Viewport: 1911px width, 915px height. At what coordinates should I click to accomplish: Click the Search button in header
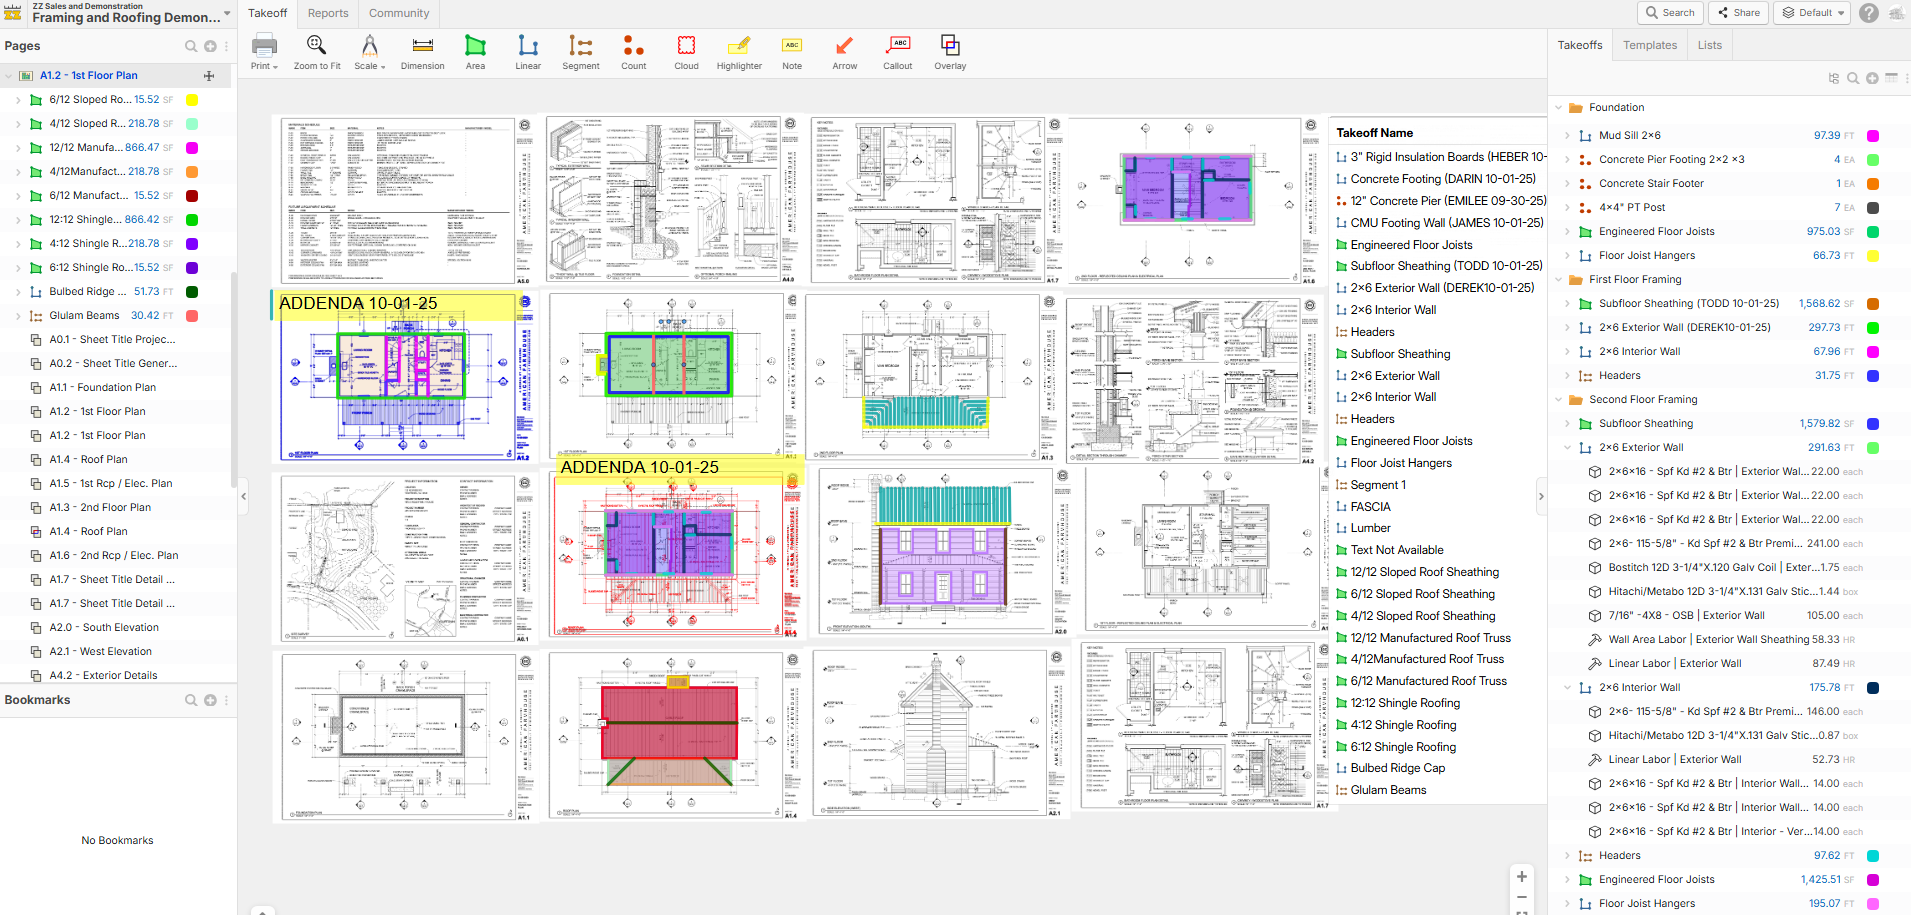pos(1669,13)
